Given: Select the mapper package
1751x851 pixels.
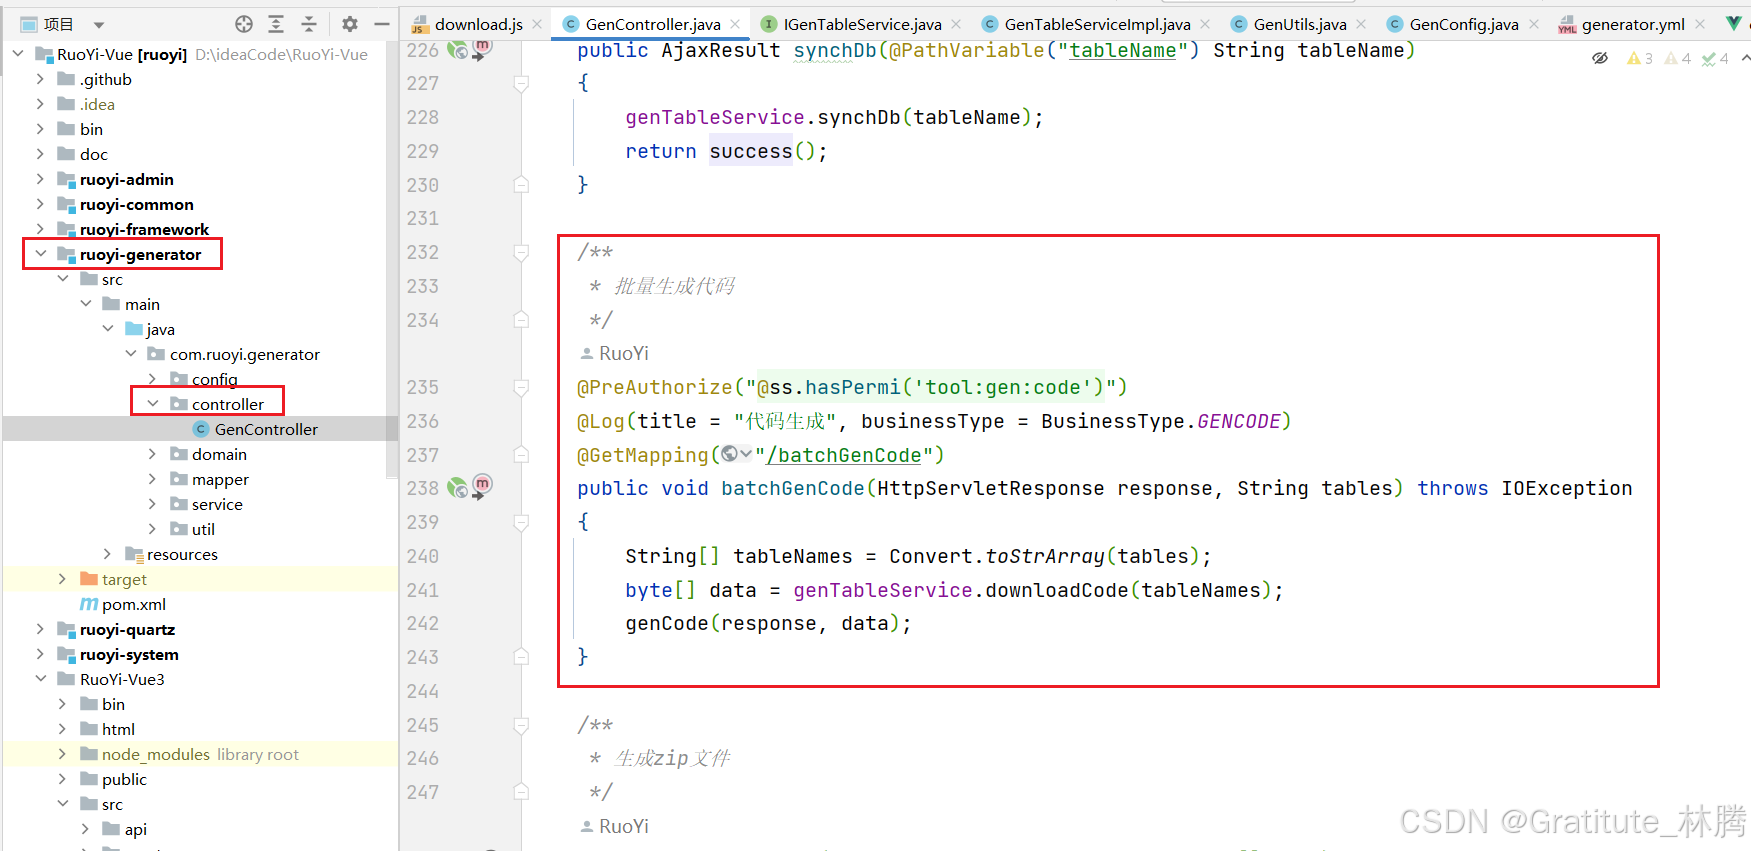Looking at the screenshot, I should coord(220,479).
